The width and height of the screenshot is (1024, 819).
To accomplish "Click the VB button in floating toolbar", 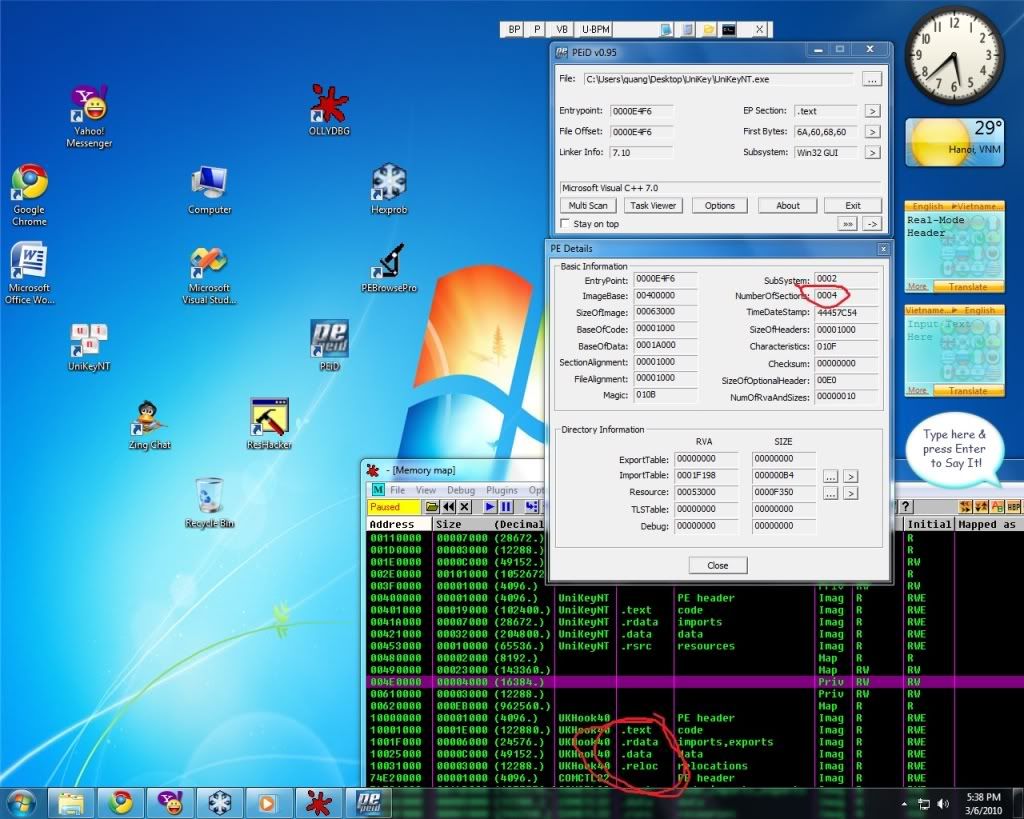I will (x=562, y=29).
